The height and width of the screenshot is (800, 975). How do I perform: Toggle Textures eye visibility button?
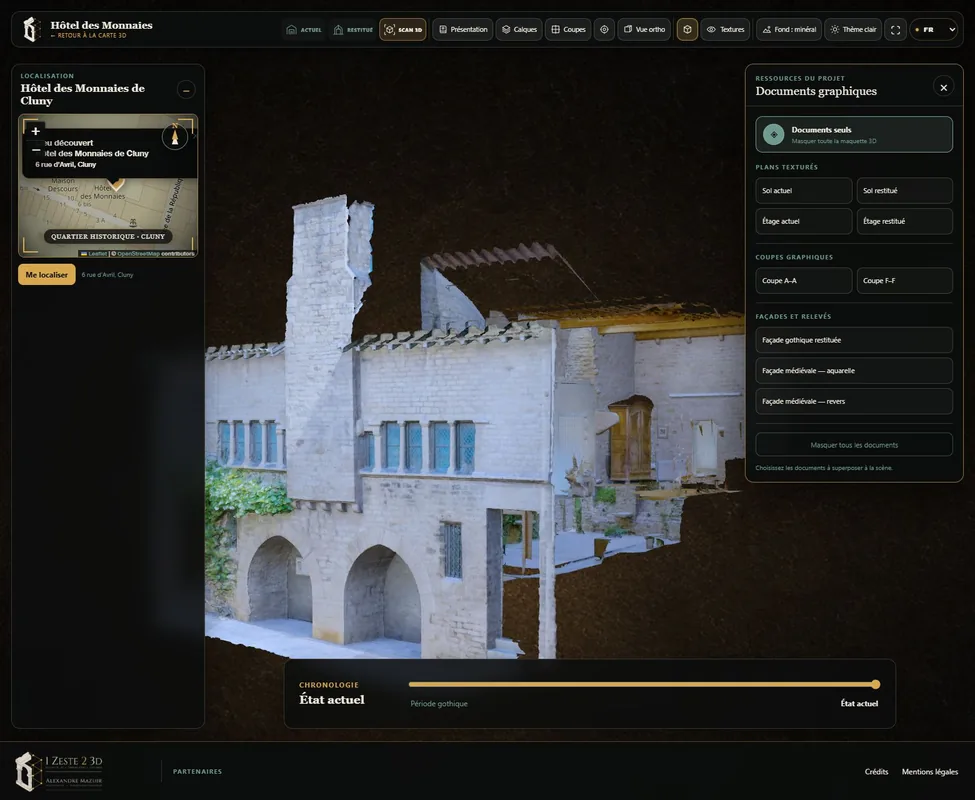[x=725, y=29]
